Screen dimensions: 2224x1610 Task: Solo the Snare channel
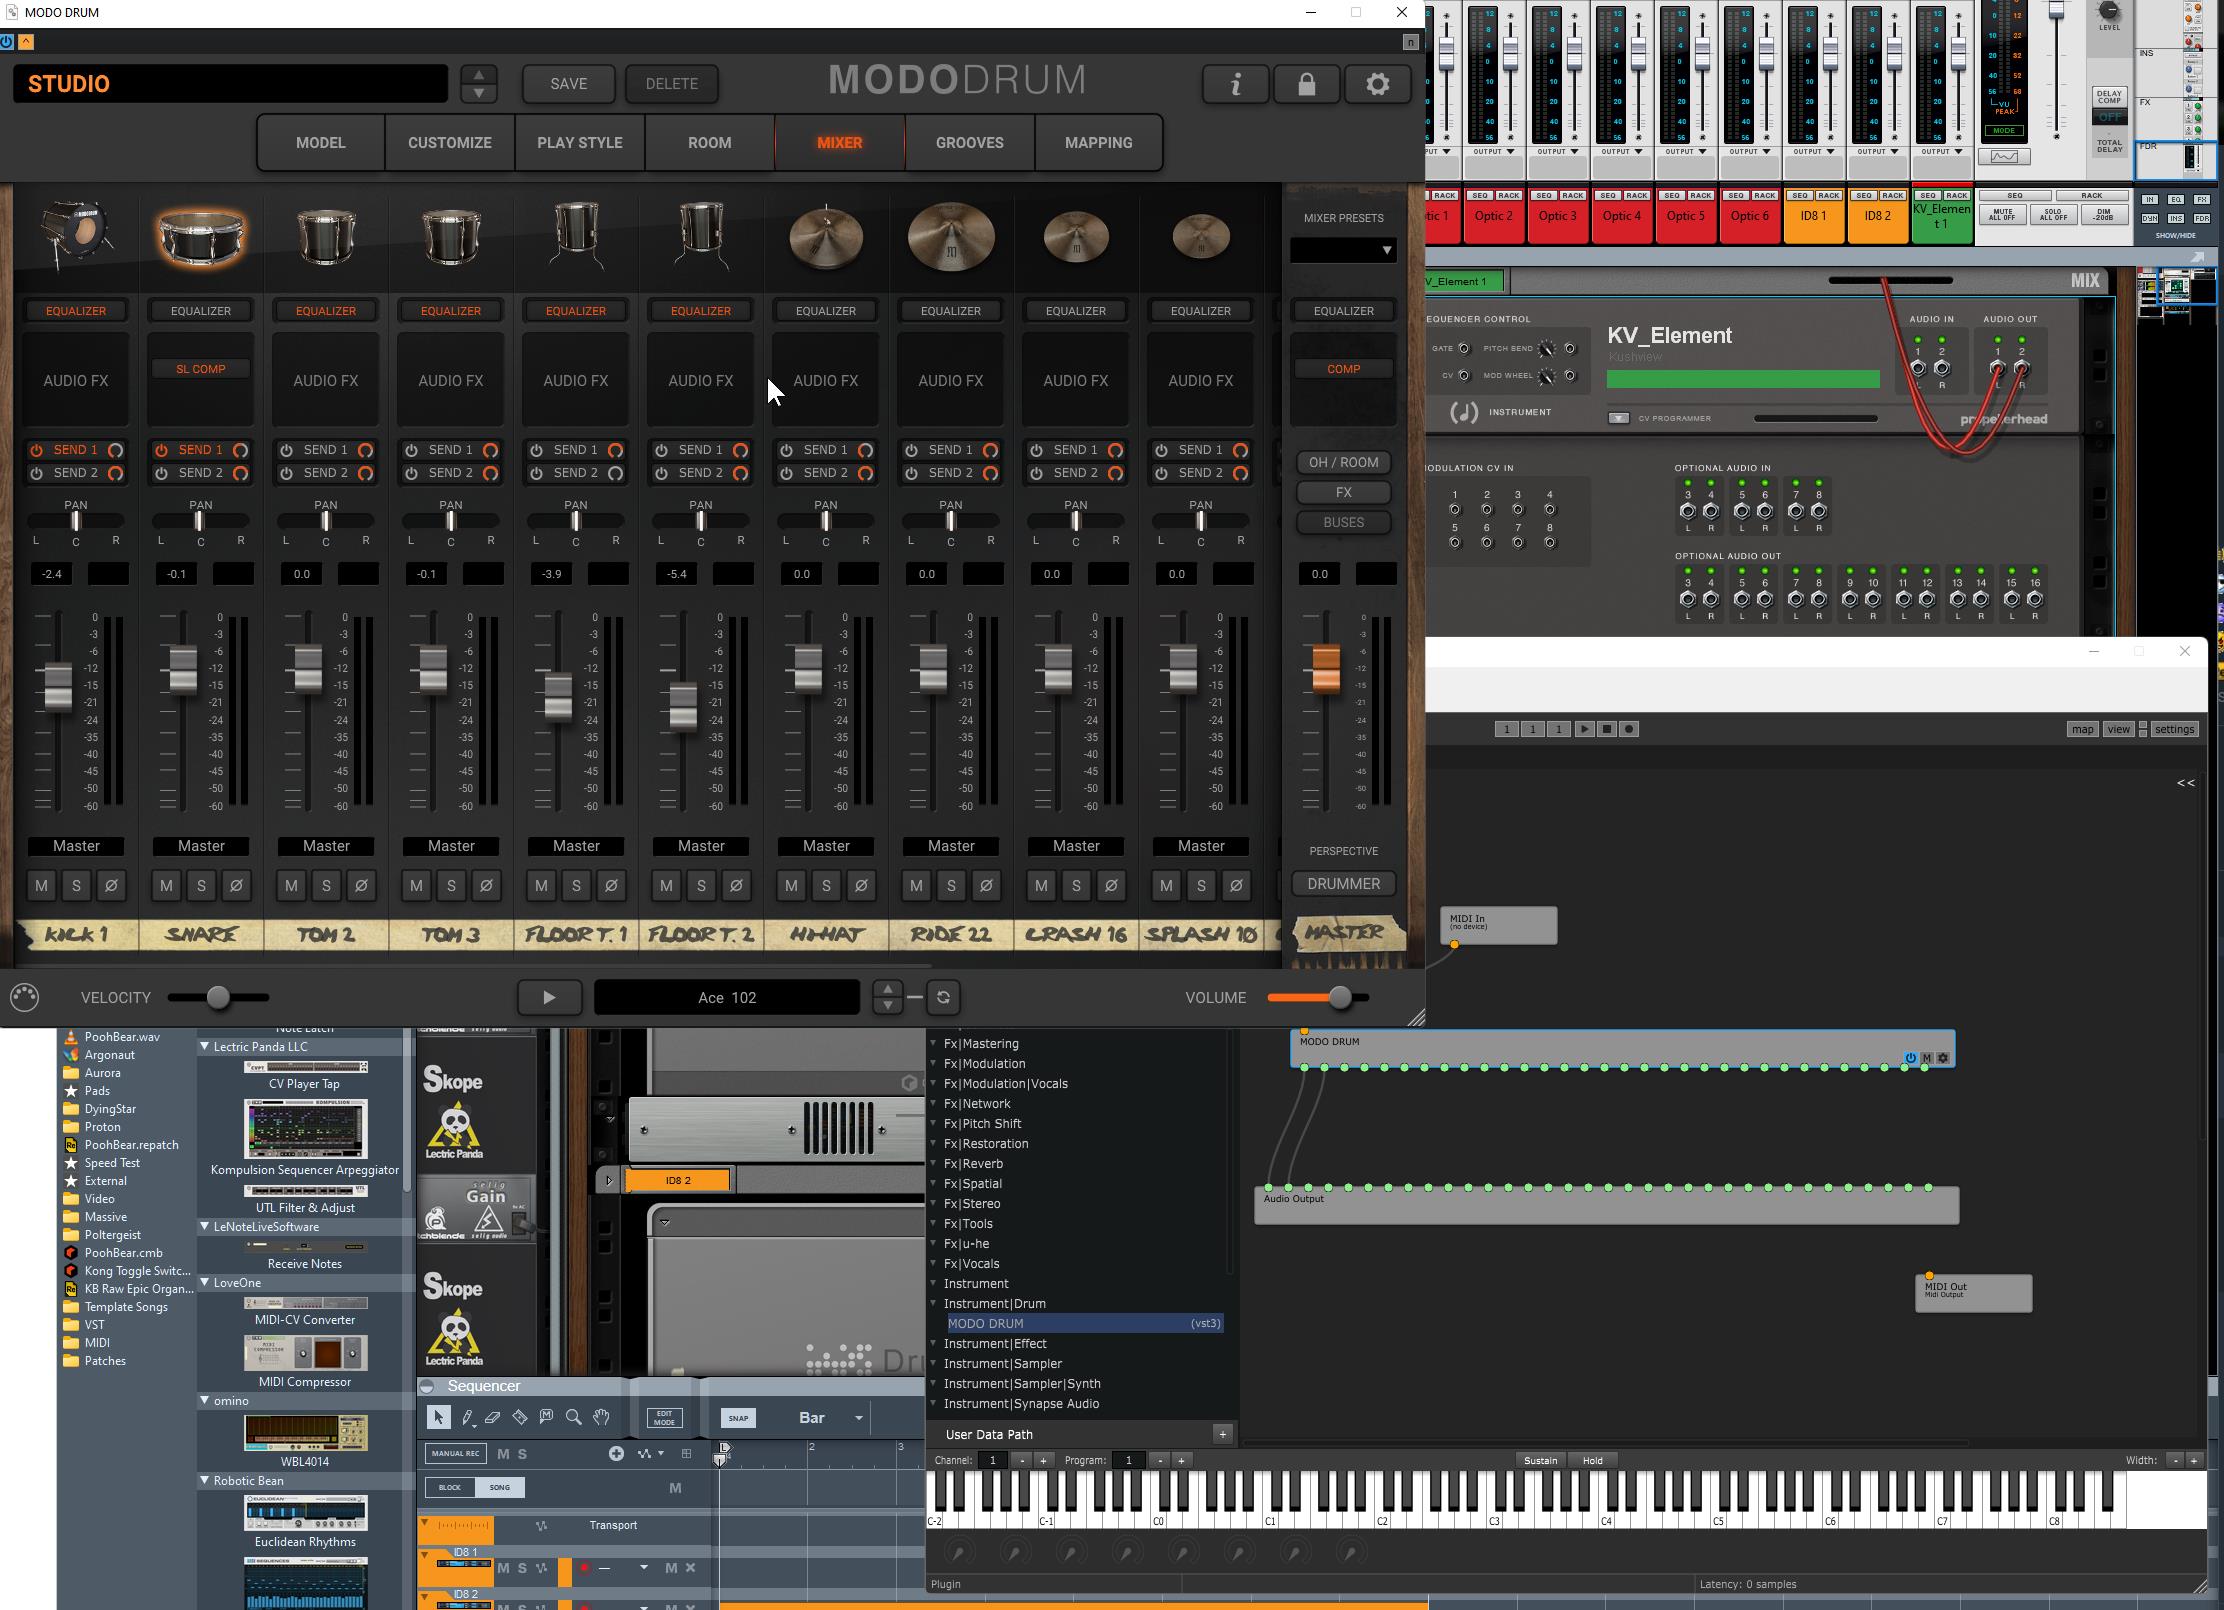coord(201,885)
